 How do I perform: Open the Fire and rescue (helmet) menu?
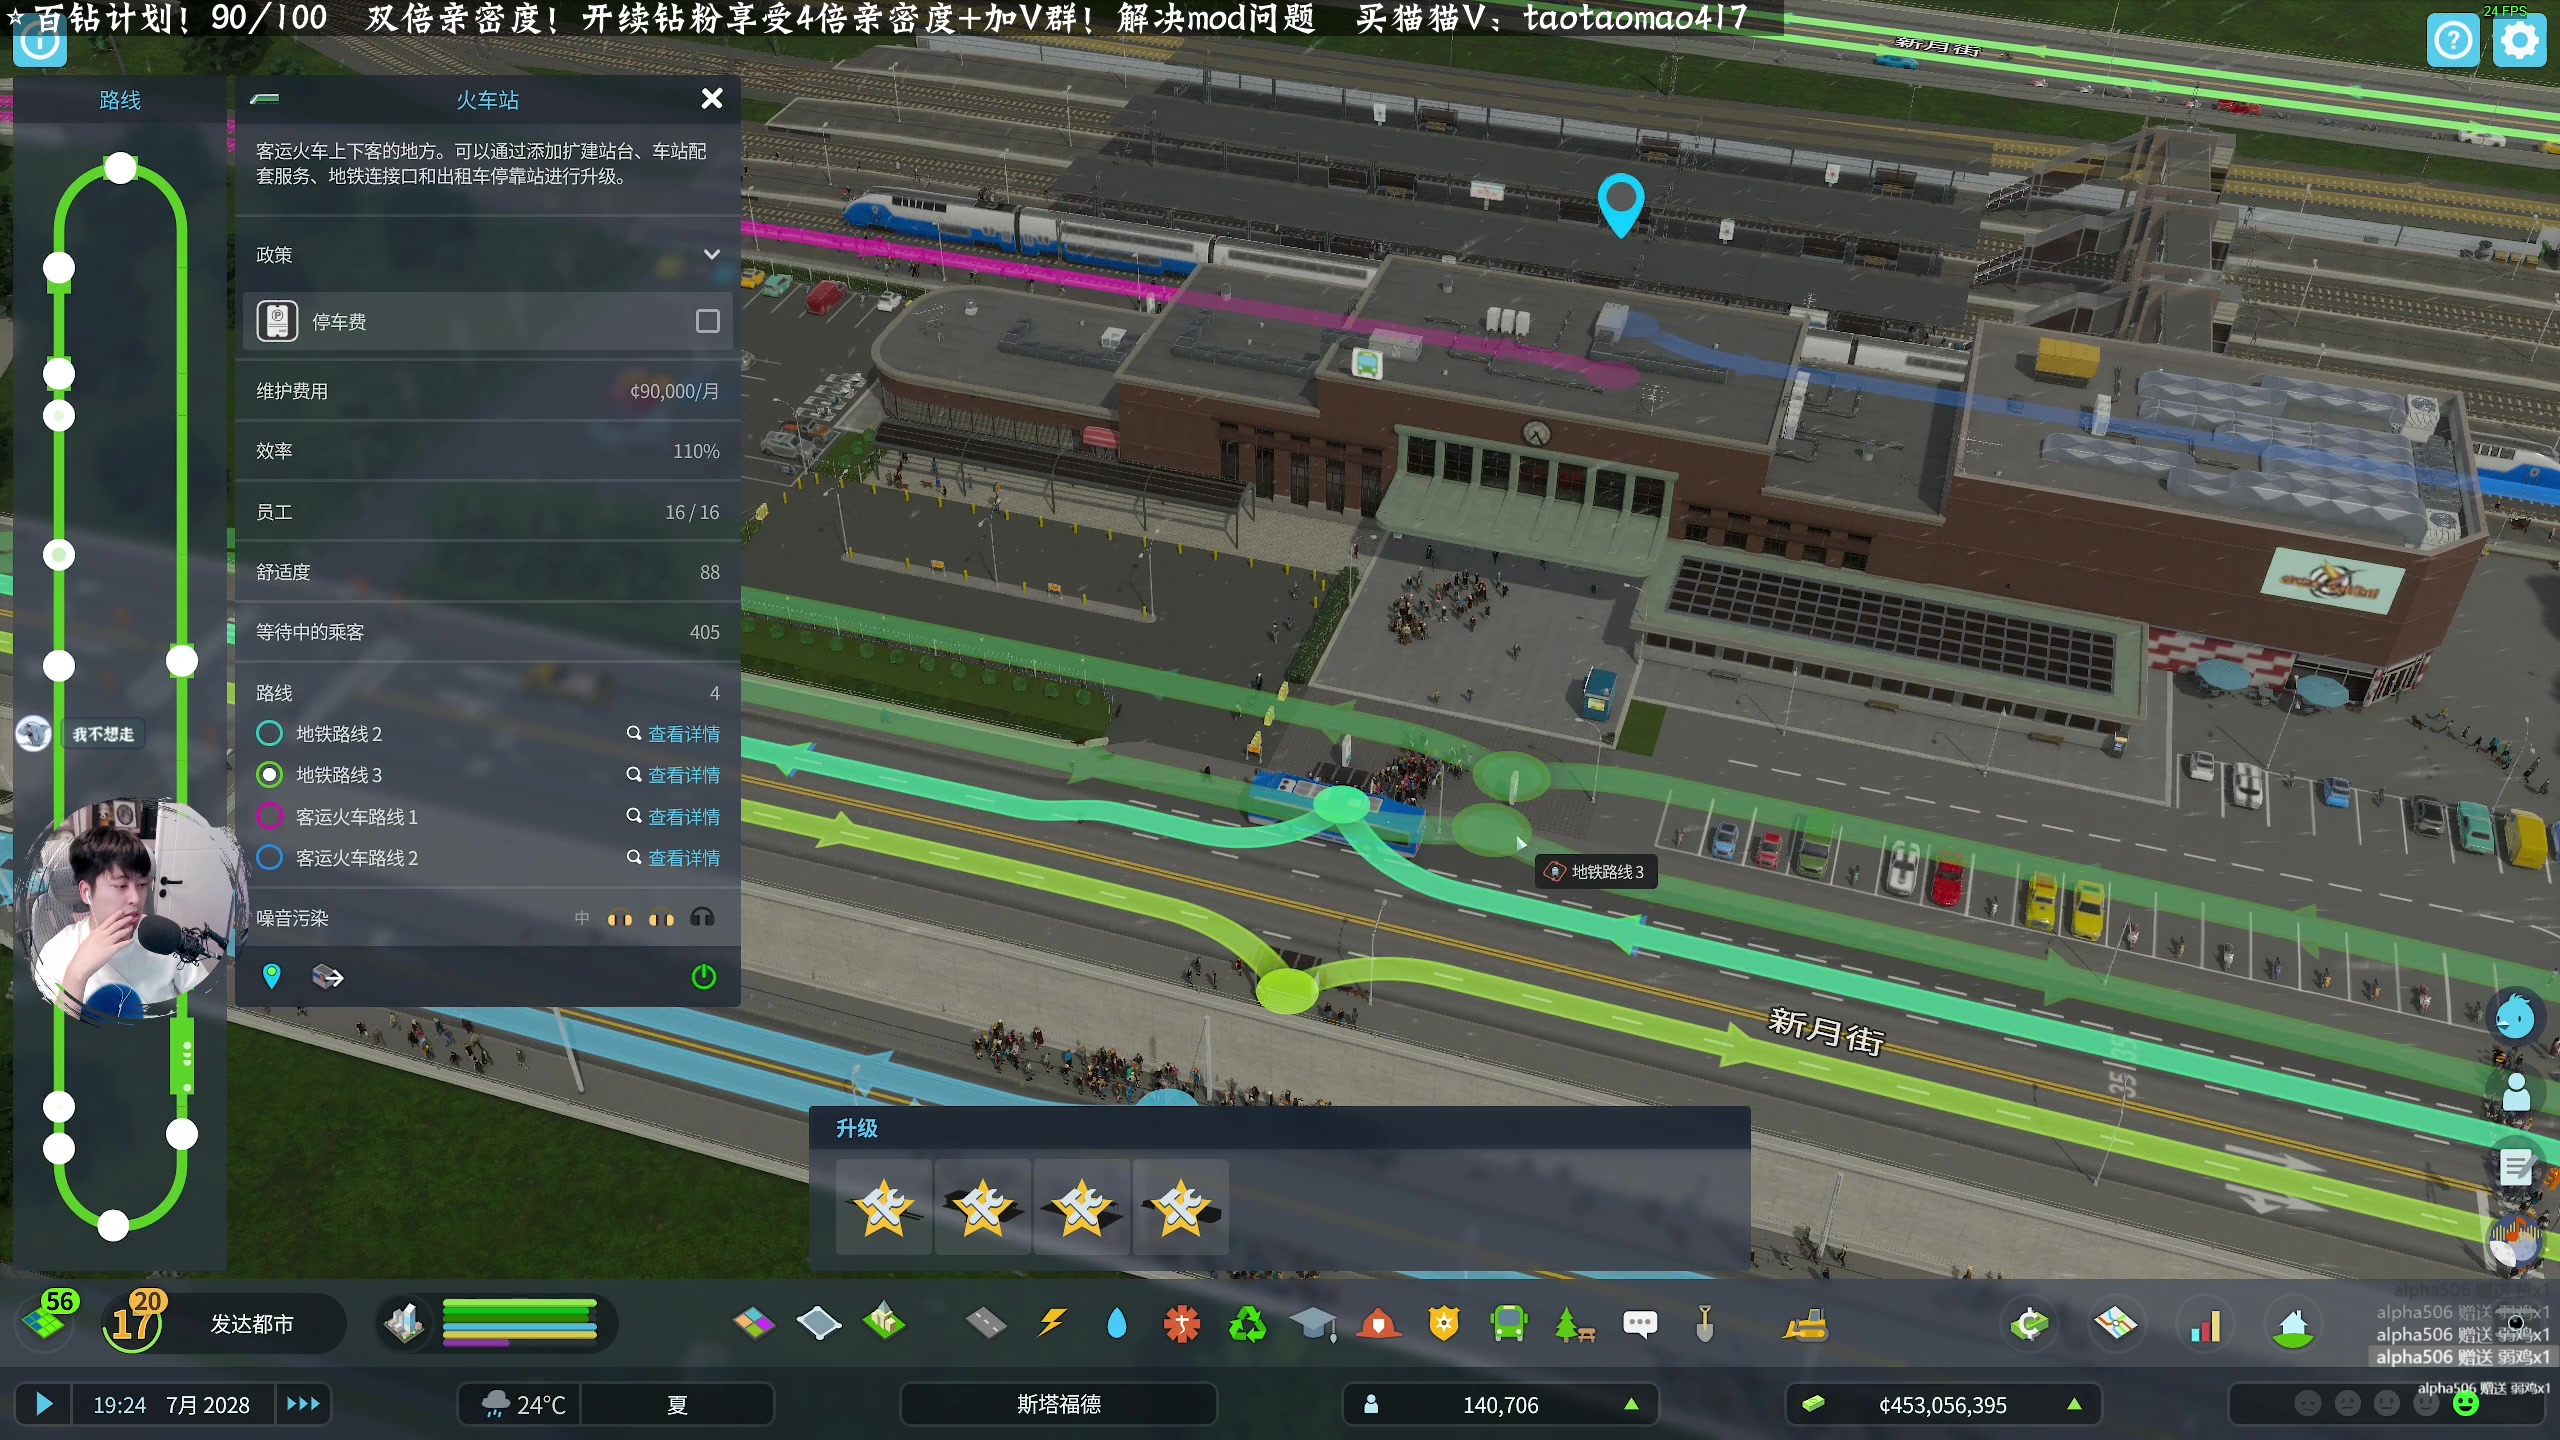tap(1379, 1324)
